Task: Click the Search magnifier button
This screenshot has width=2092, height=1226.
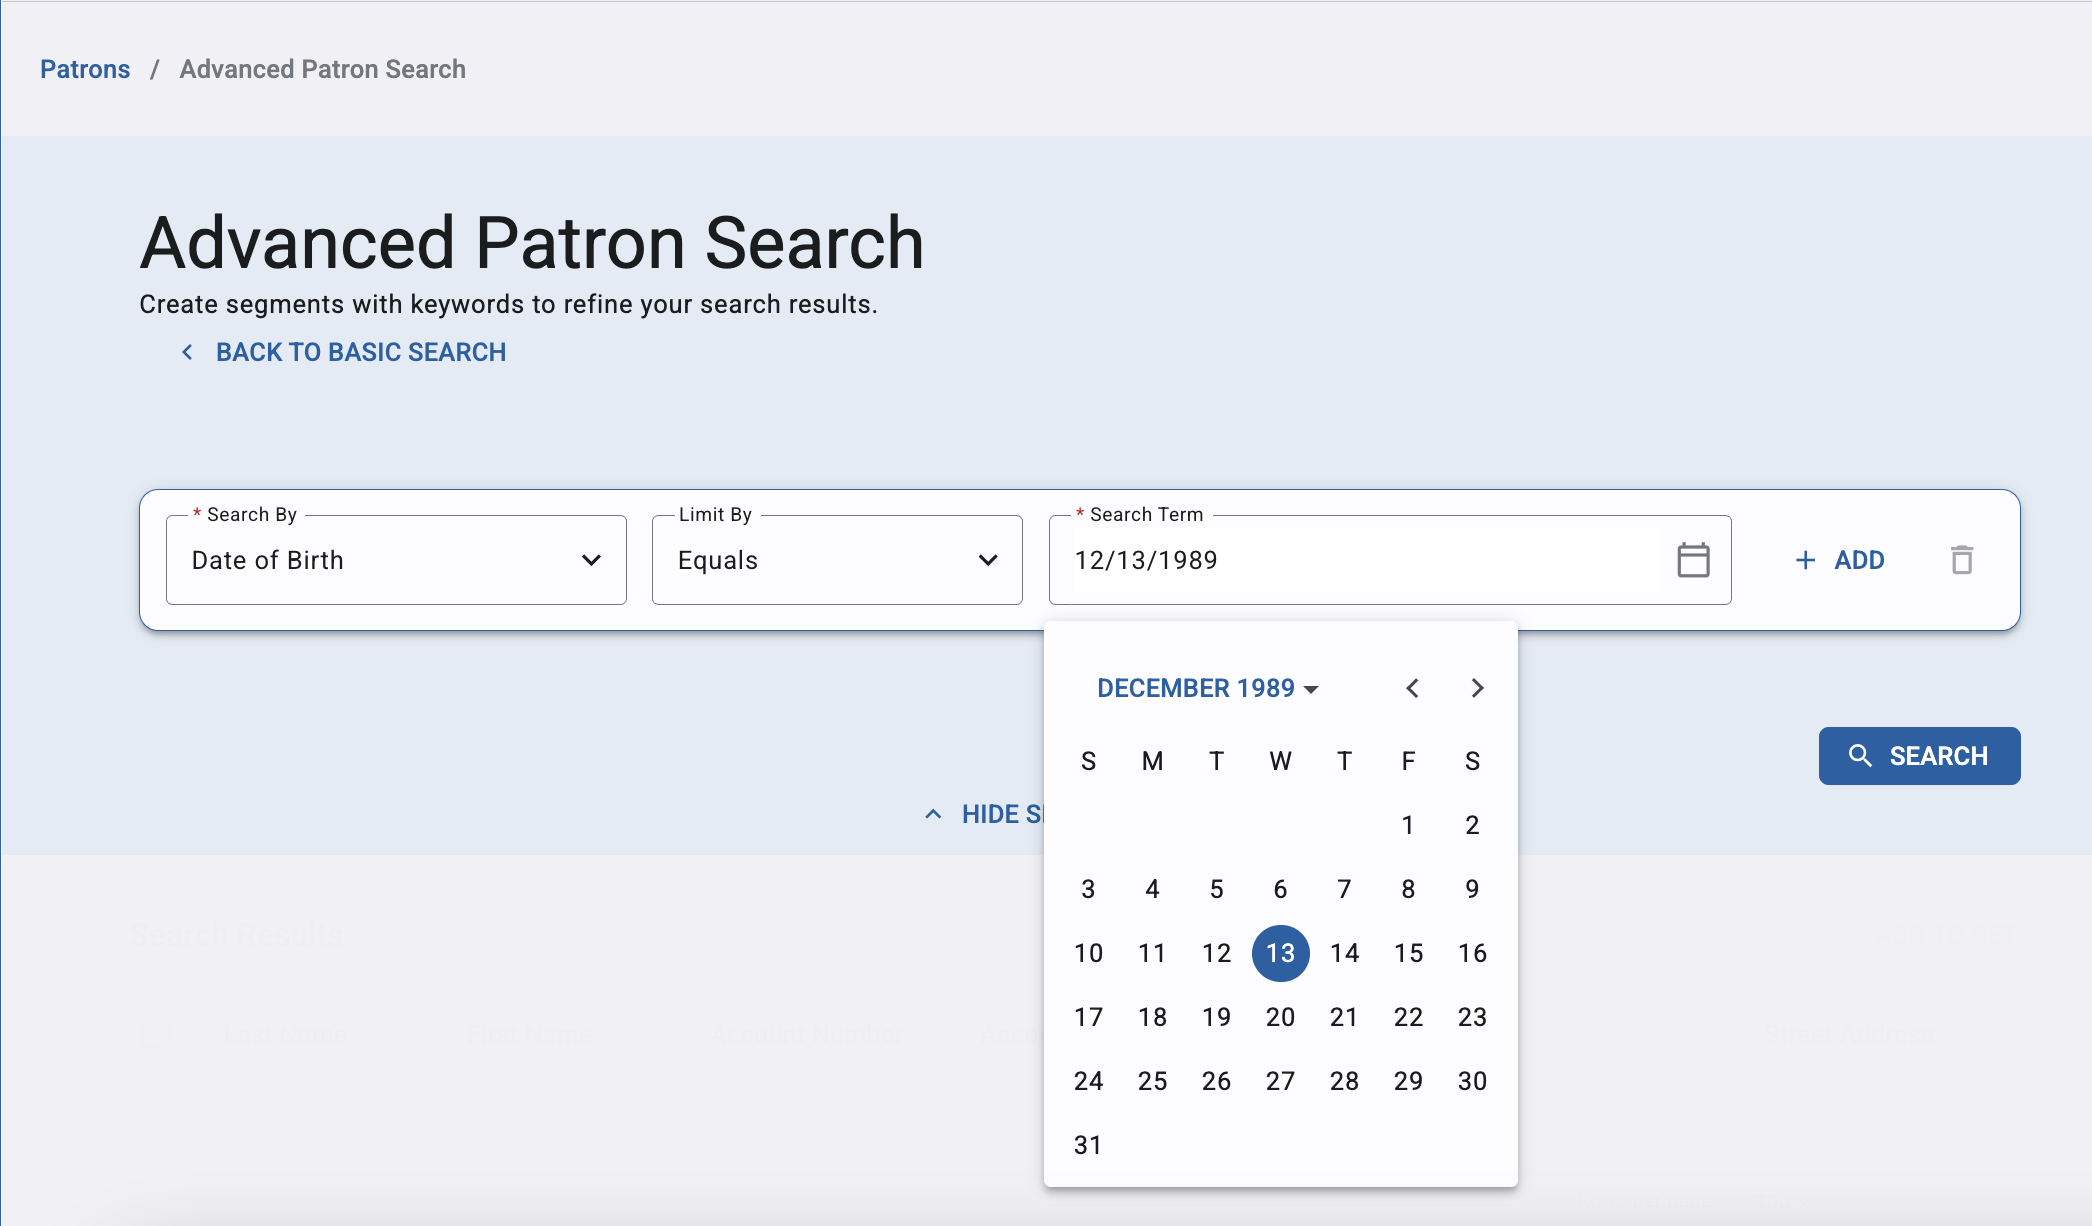Action: point(1919,756)
